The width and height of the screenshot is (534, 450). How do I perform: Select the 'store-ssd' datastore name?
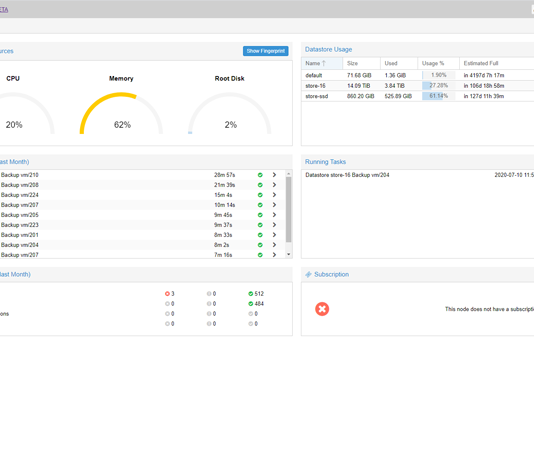click(x=317, y=96)
